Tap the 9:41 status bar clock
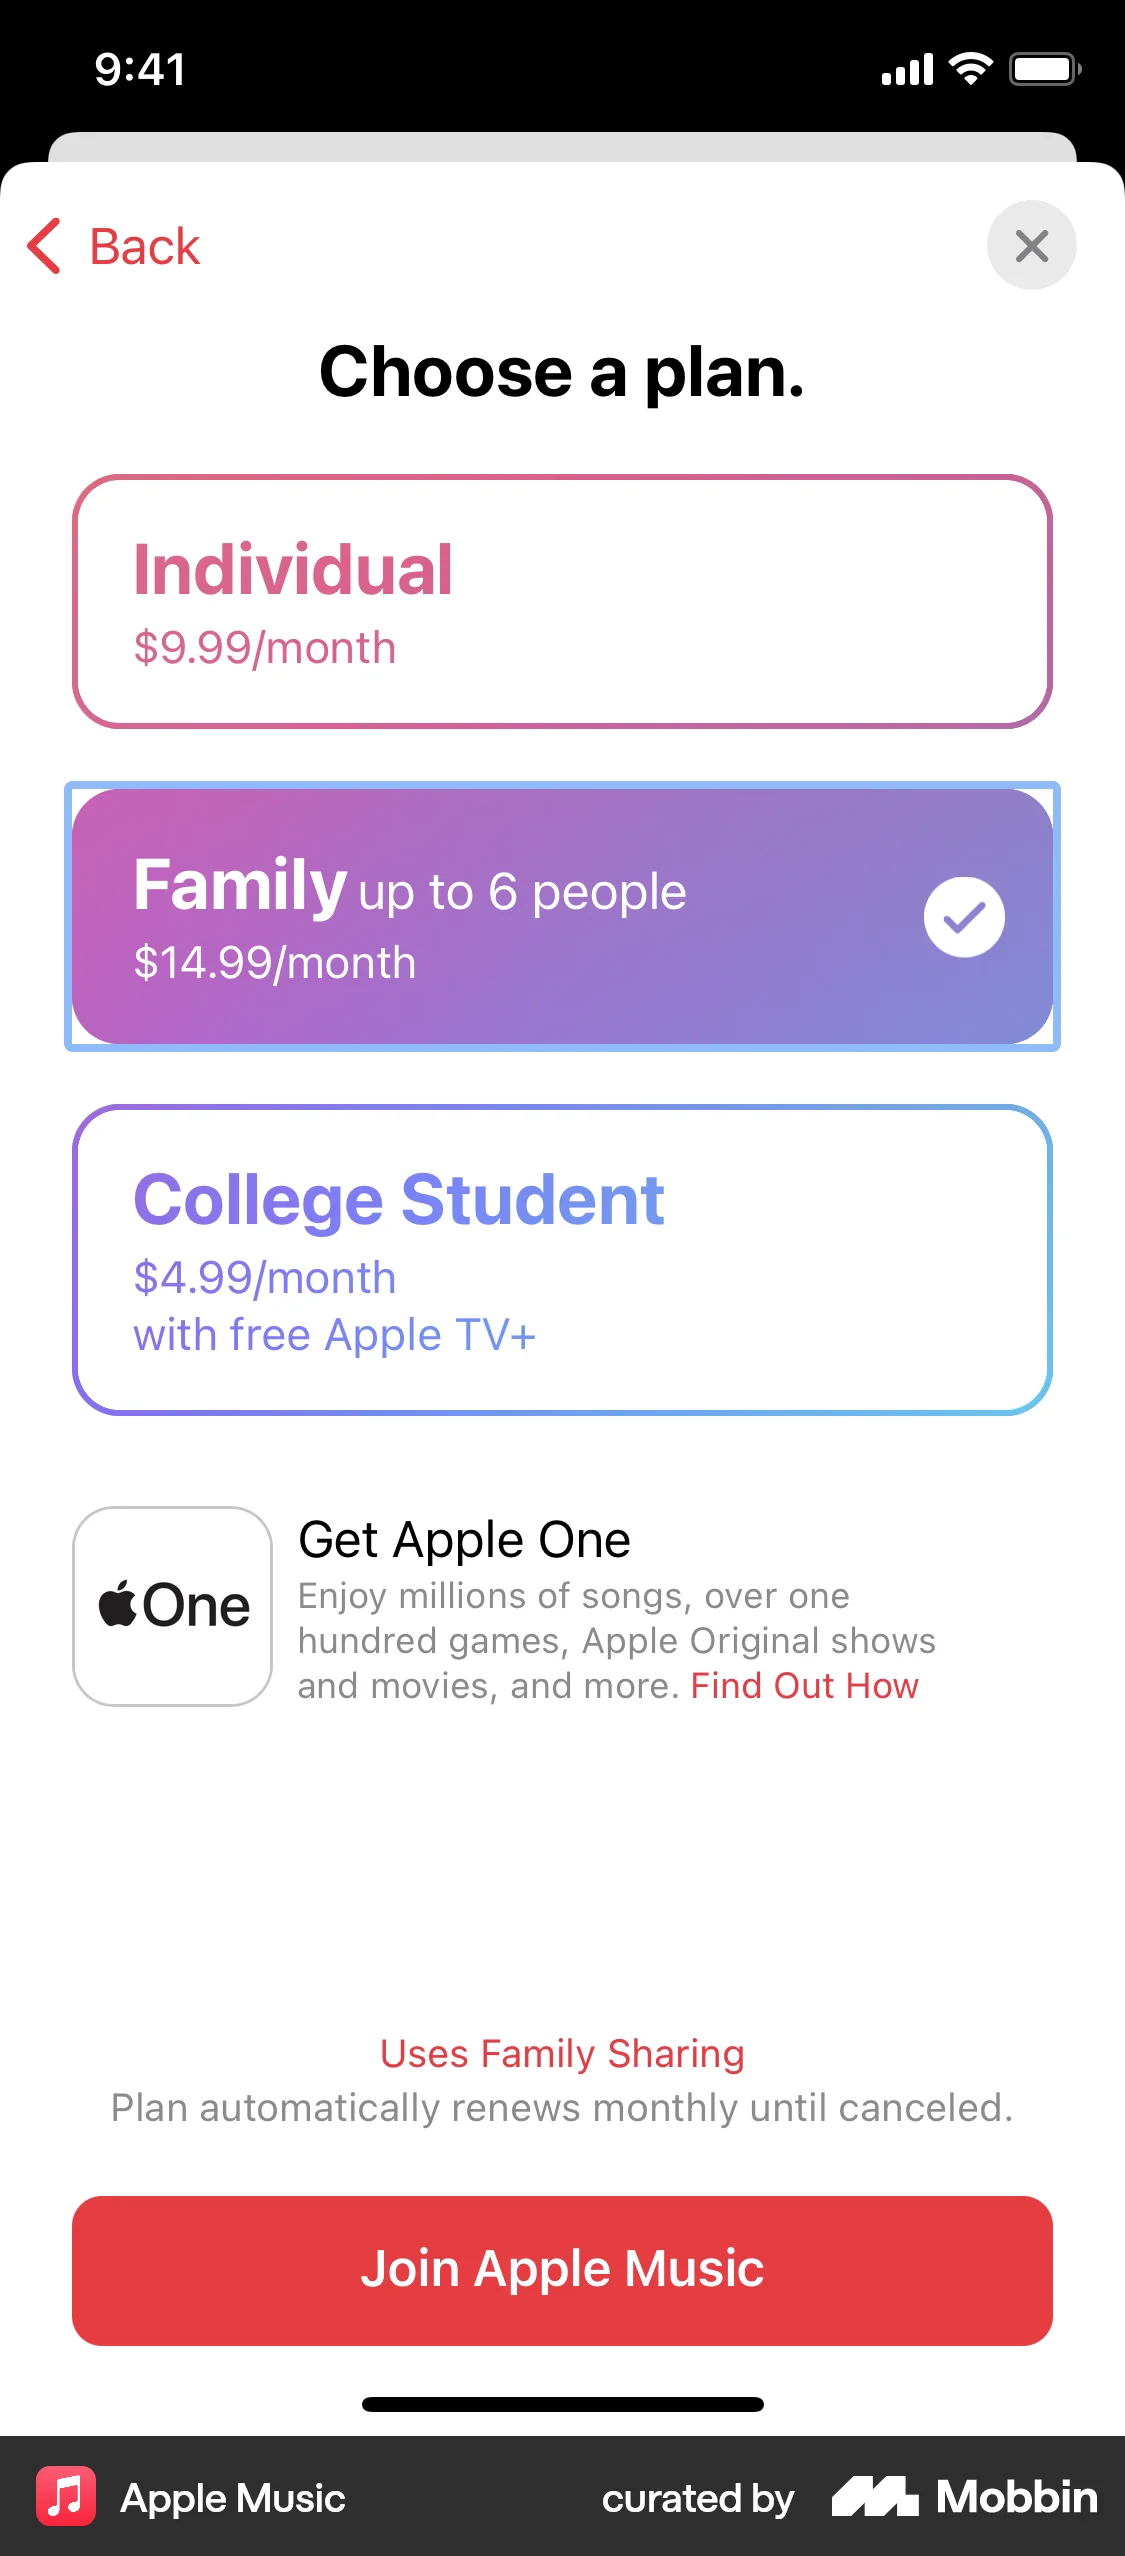 pyautogui.click(x=140, y=70)
